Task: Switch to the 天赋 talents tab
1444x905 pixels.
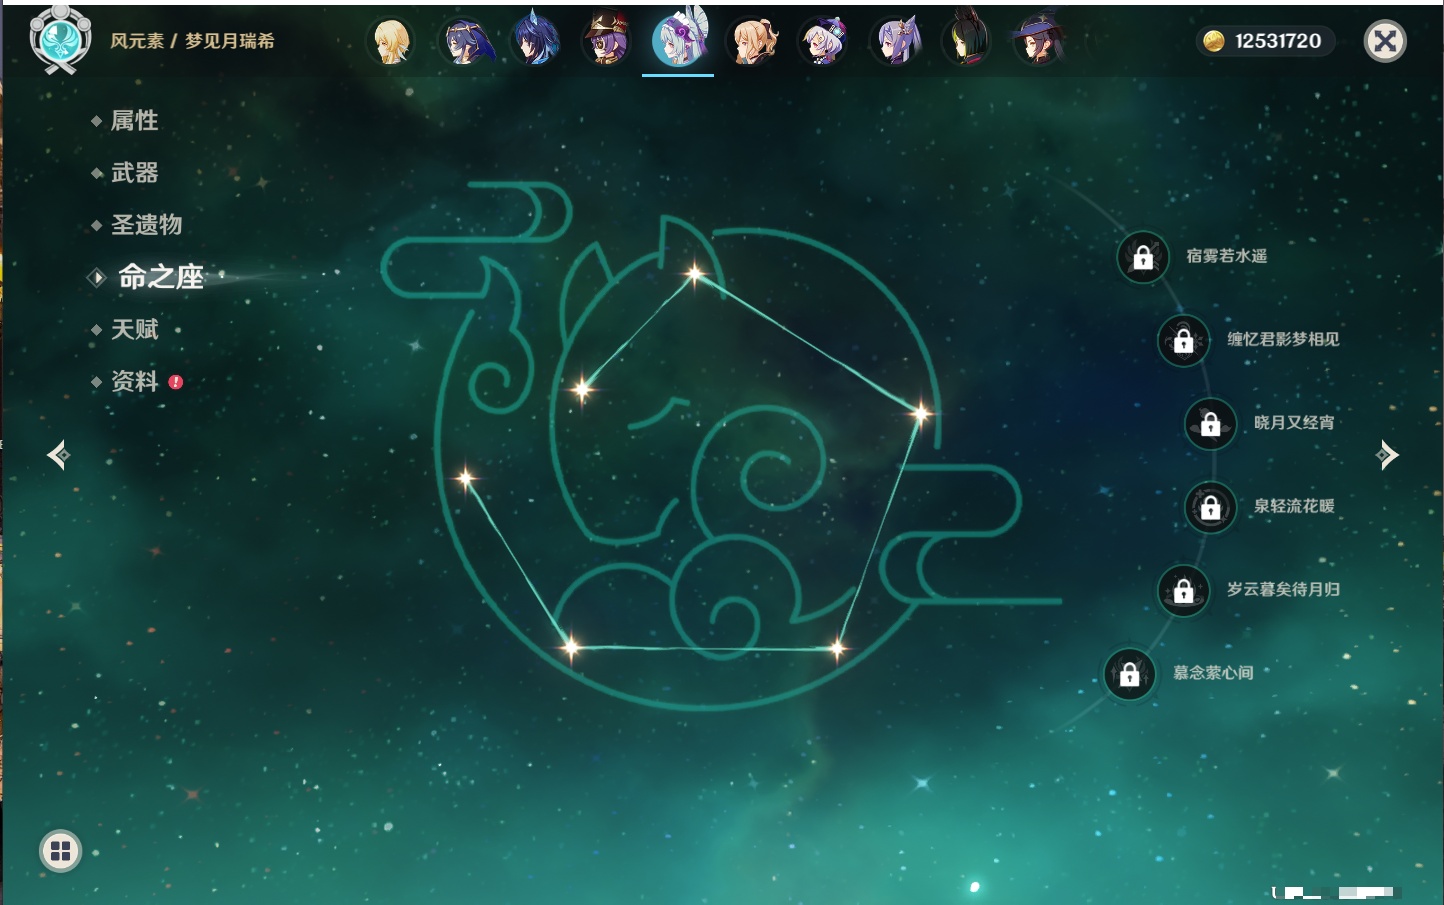Action: [x=134, y=329]
